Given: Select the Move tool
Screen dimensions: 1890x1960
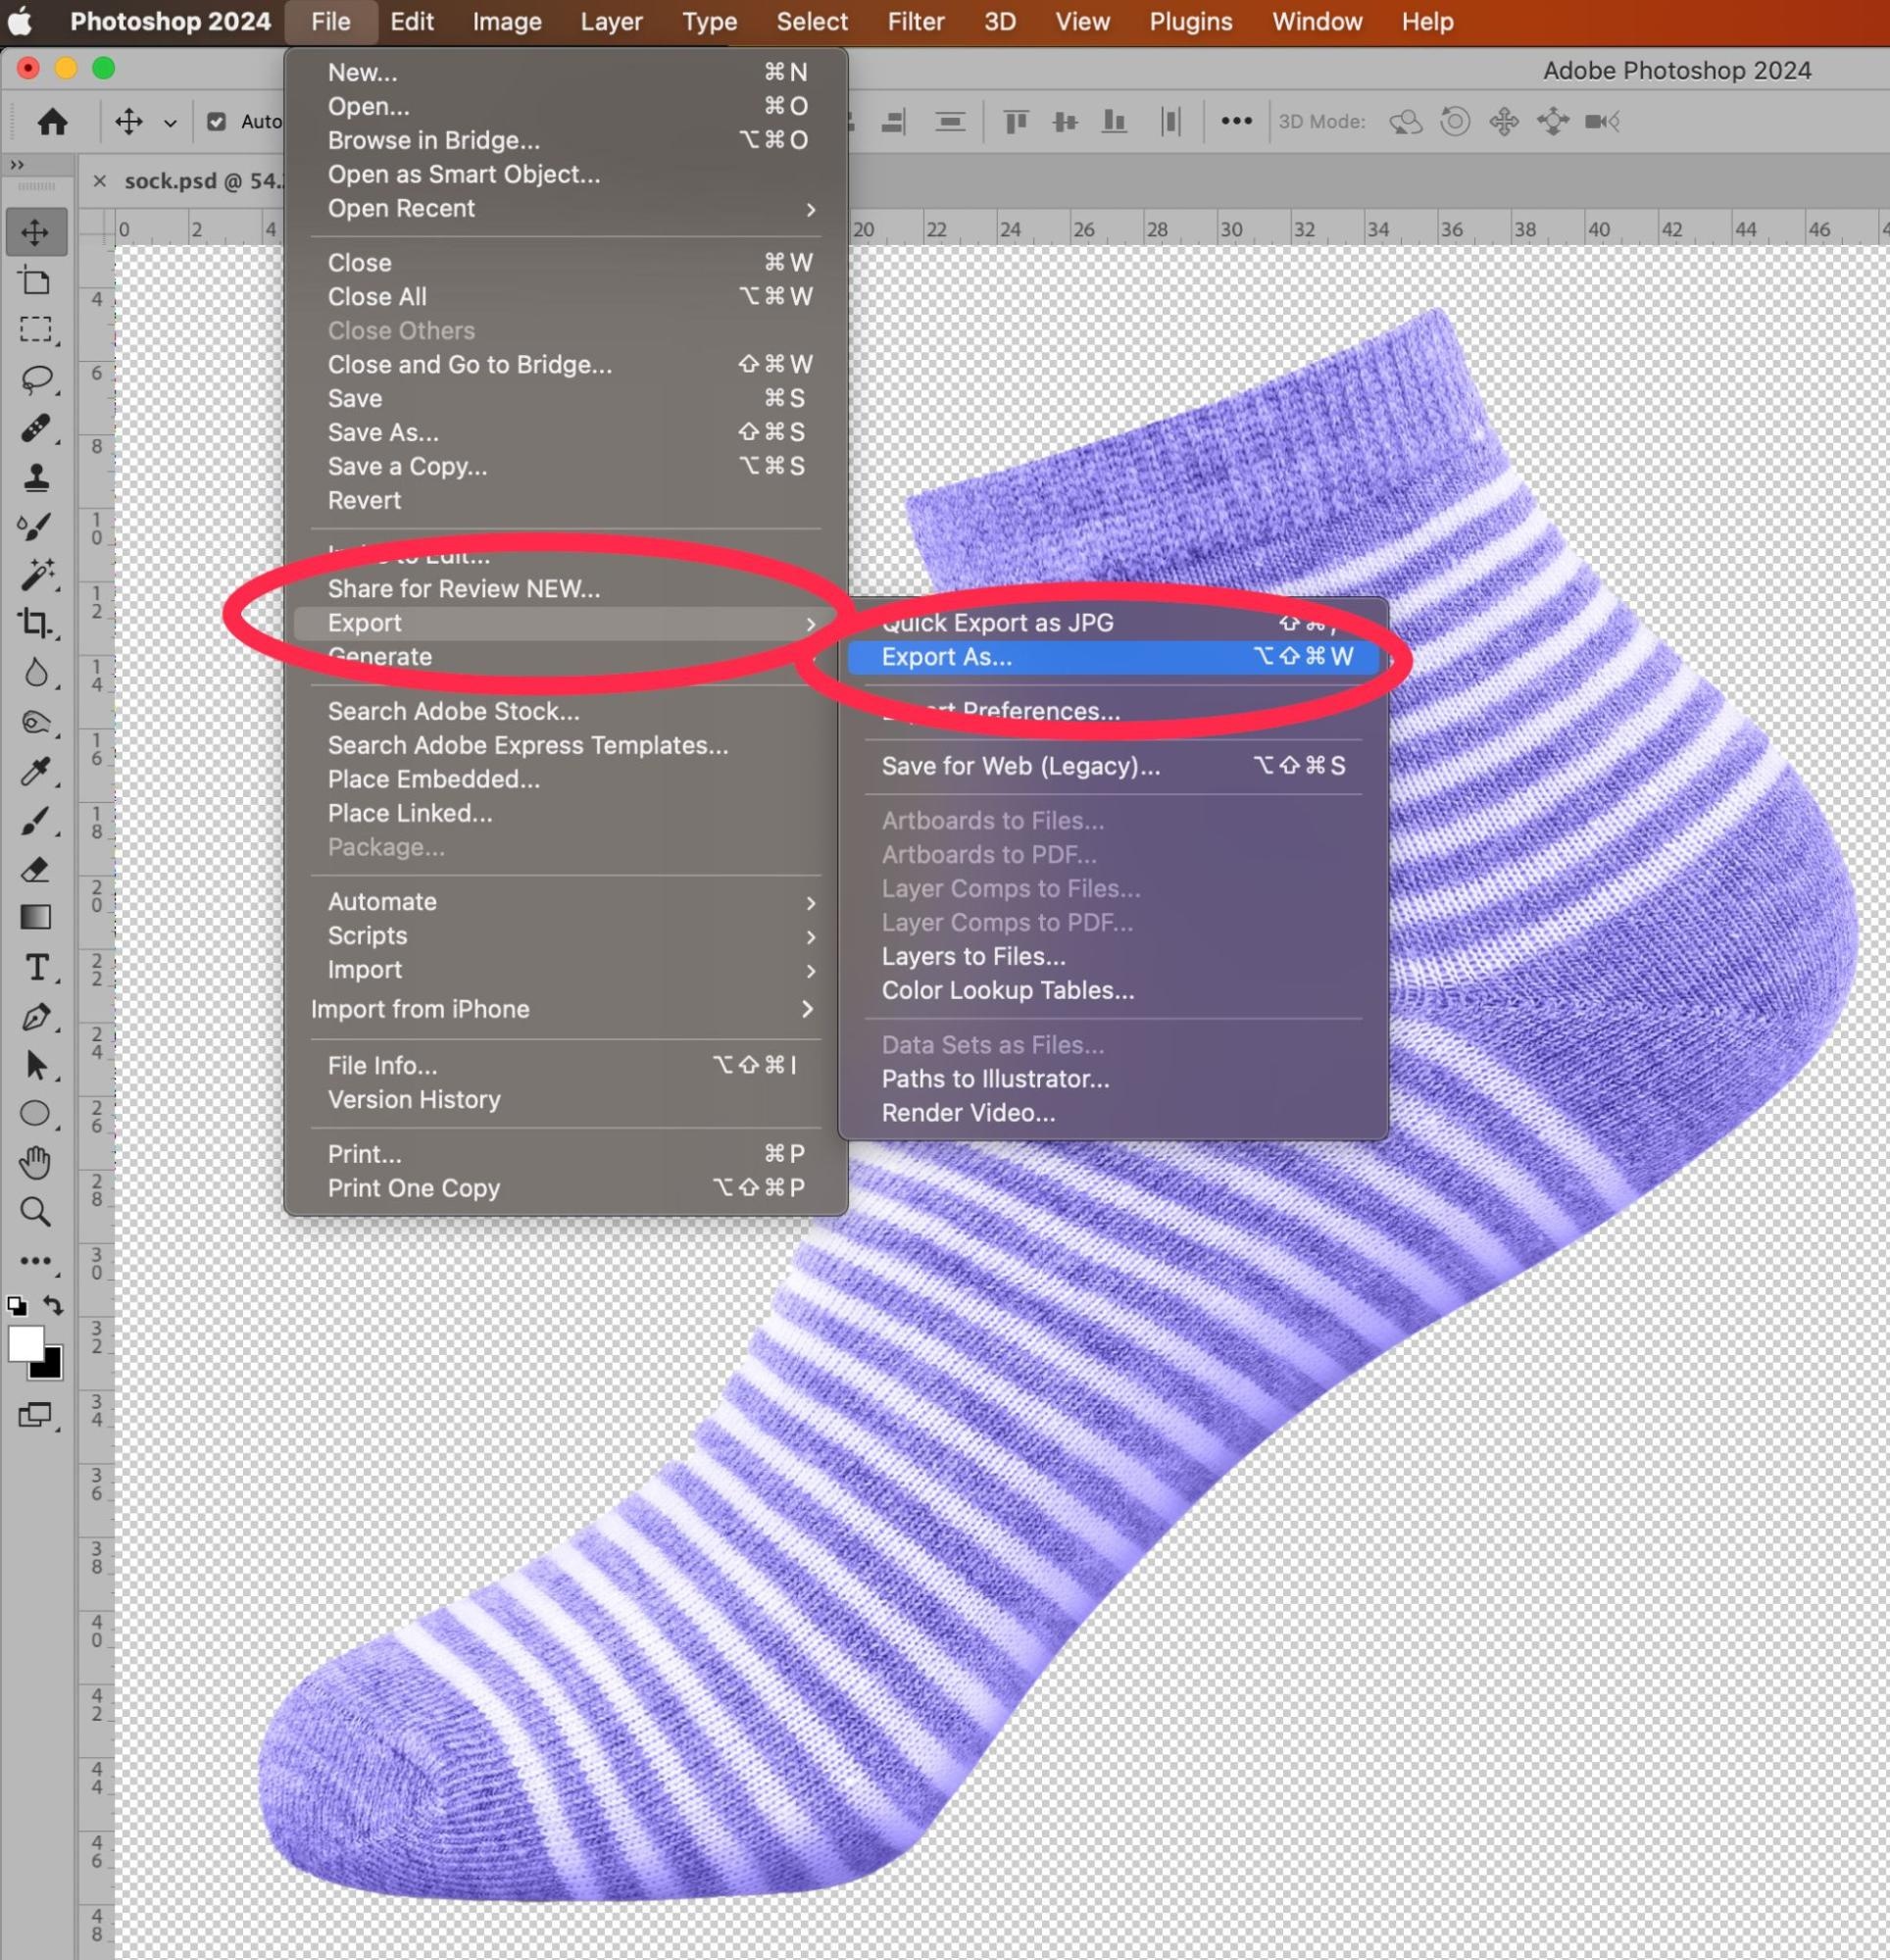Looking at the screenshot, I should click(37, 232).
